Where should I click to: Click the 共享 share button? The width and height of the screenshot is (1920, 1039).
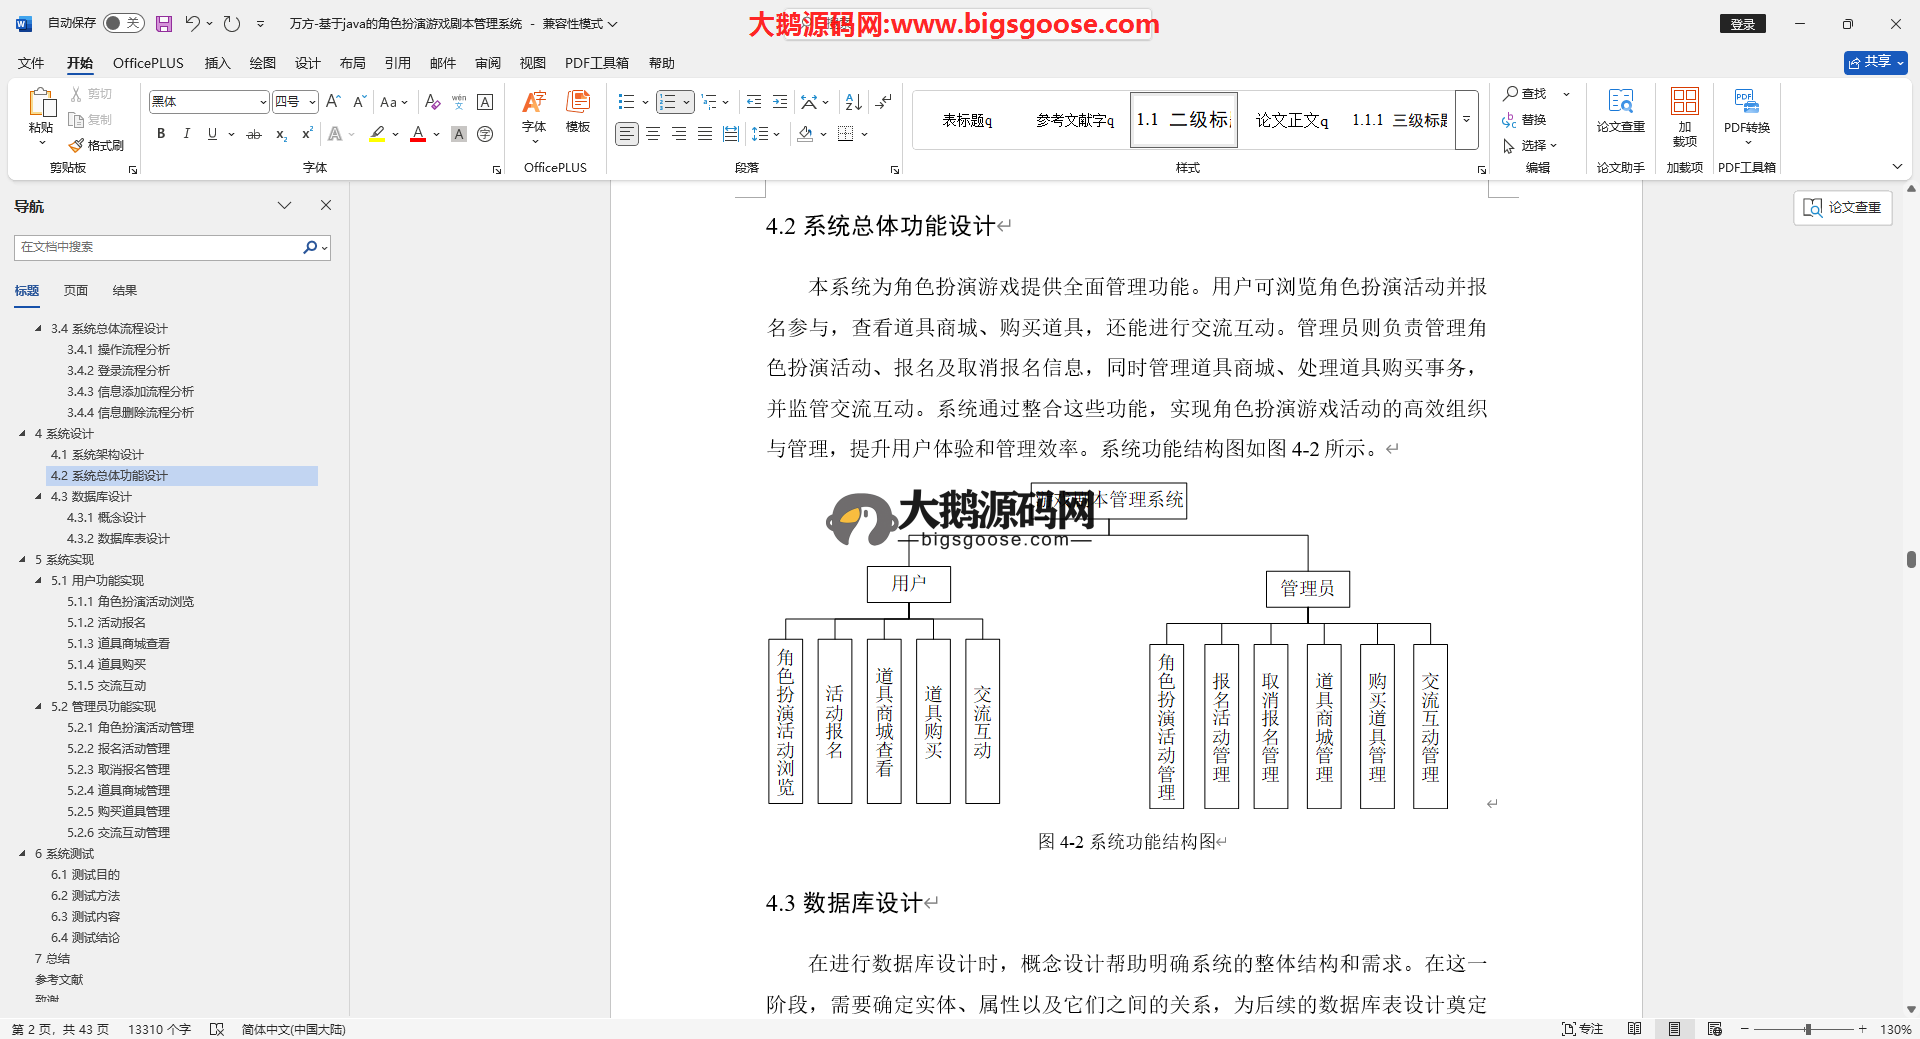tap(1875, 62)
